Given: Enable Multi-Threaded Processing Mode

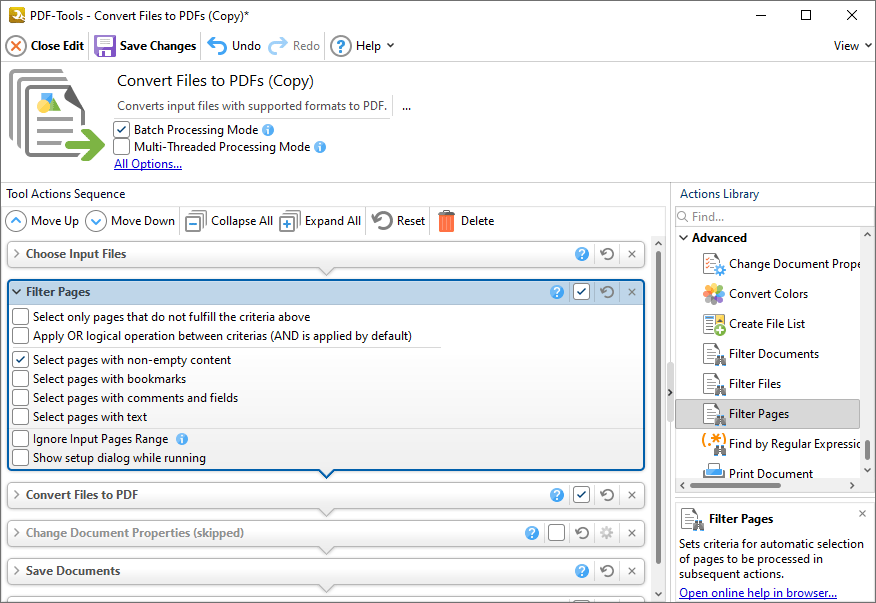Looking at the screenshot, I should 121,147.
